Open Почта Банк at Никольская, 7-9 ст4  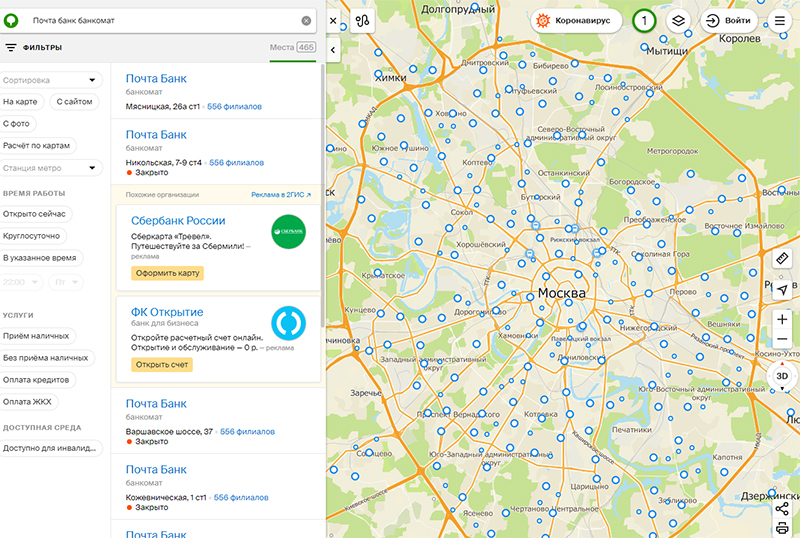pos(156,135)
